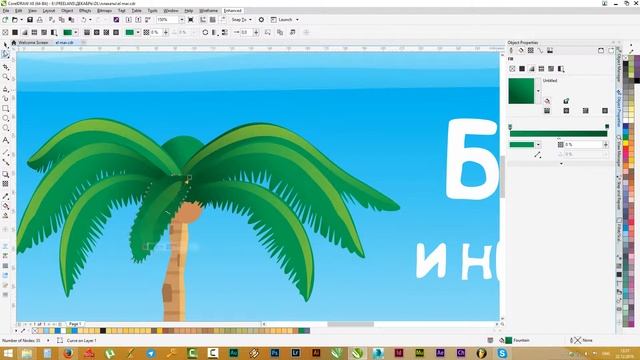Expand more fill options arrow in docker
Screen dimensions: 640x360
pyautogui.click(x=561, y=164)
